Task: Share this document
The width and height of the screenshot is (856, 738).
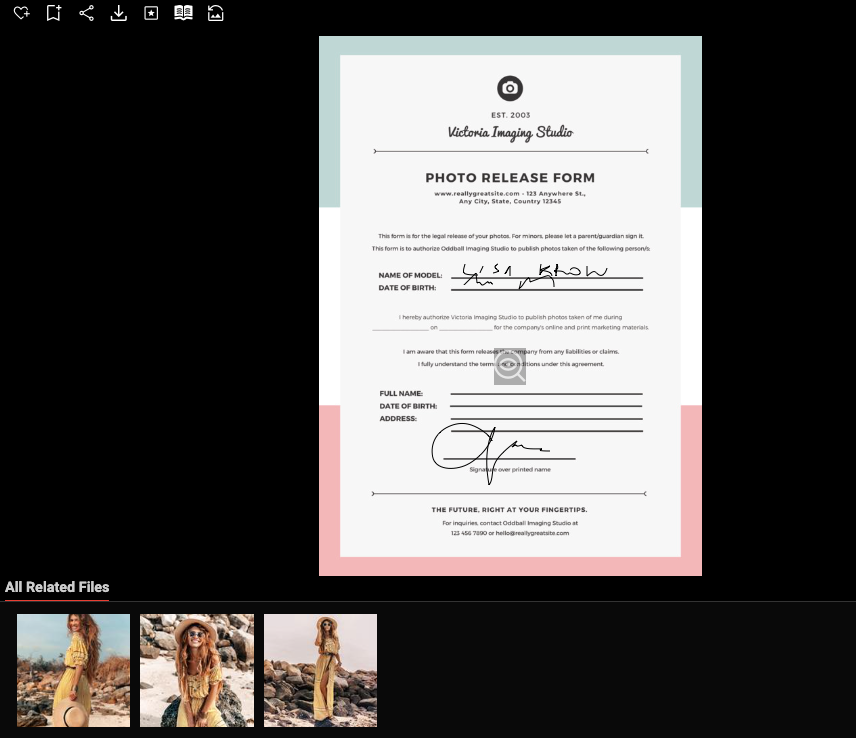Action: point(87,13)
